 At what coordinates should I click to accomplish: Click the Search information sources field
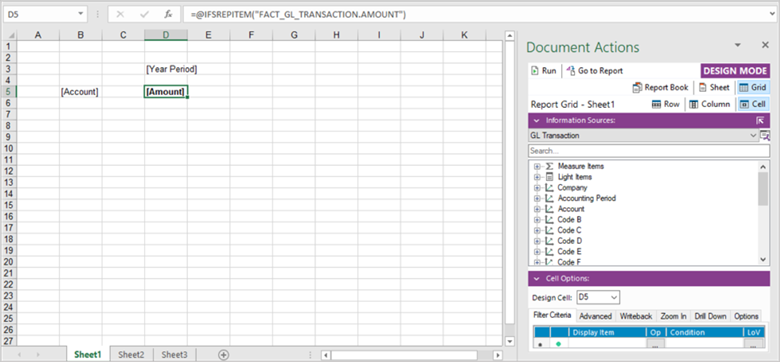pyautogui.click(x=649, y=151)
